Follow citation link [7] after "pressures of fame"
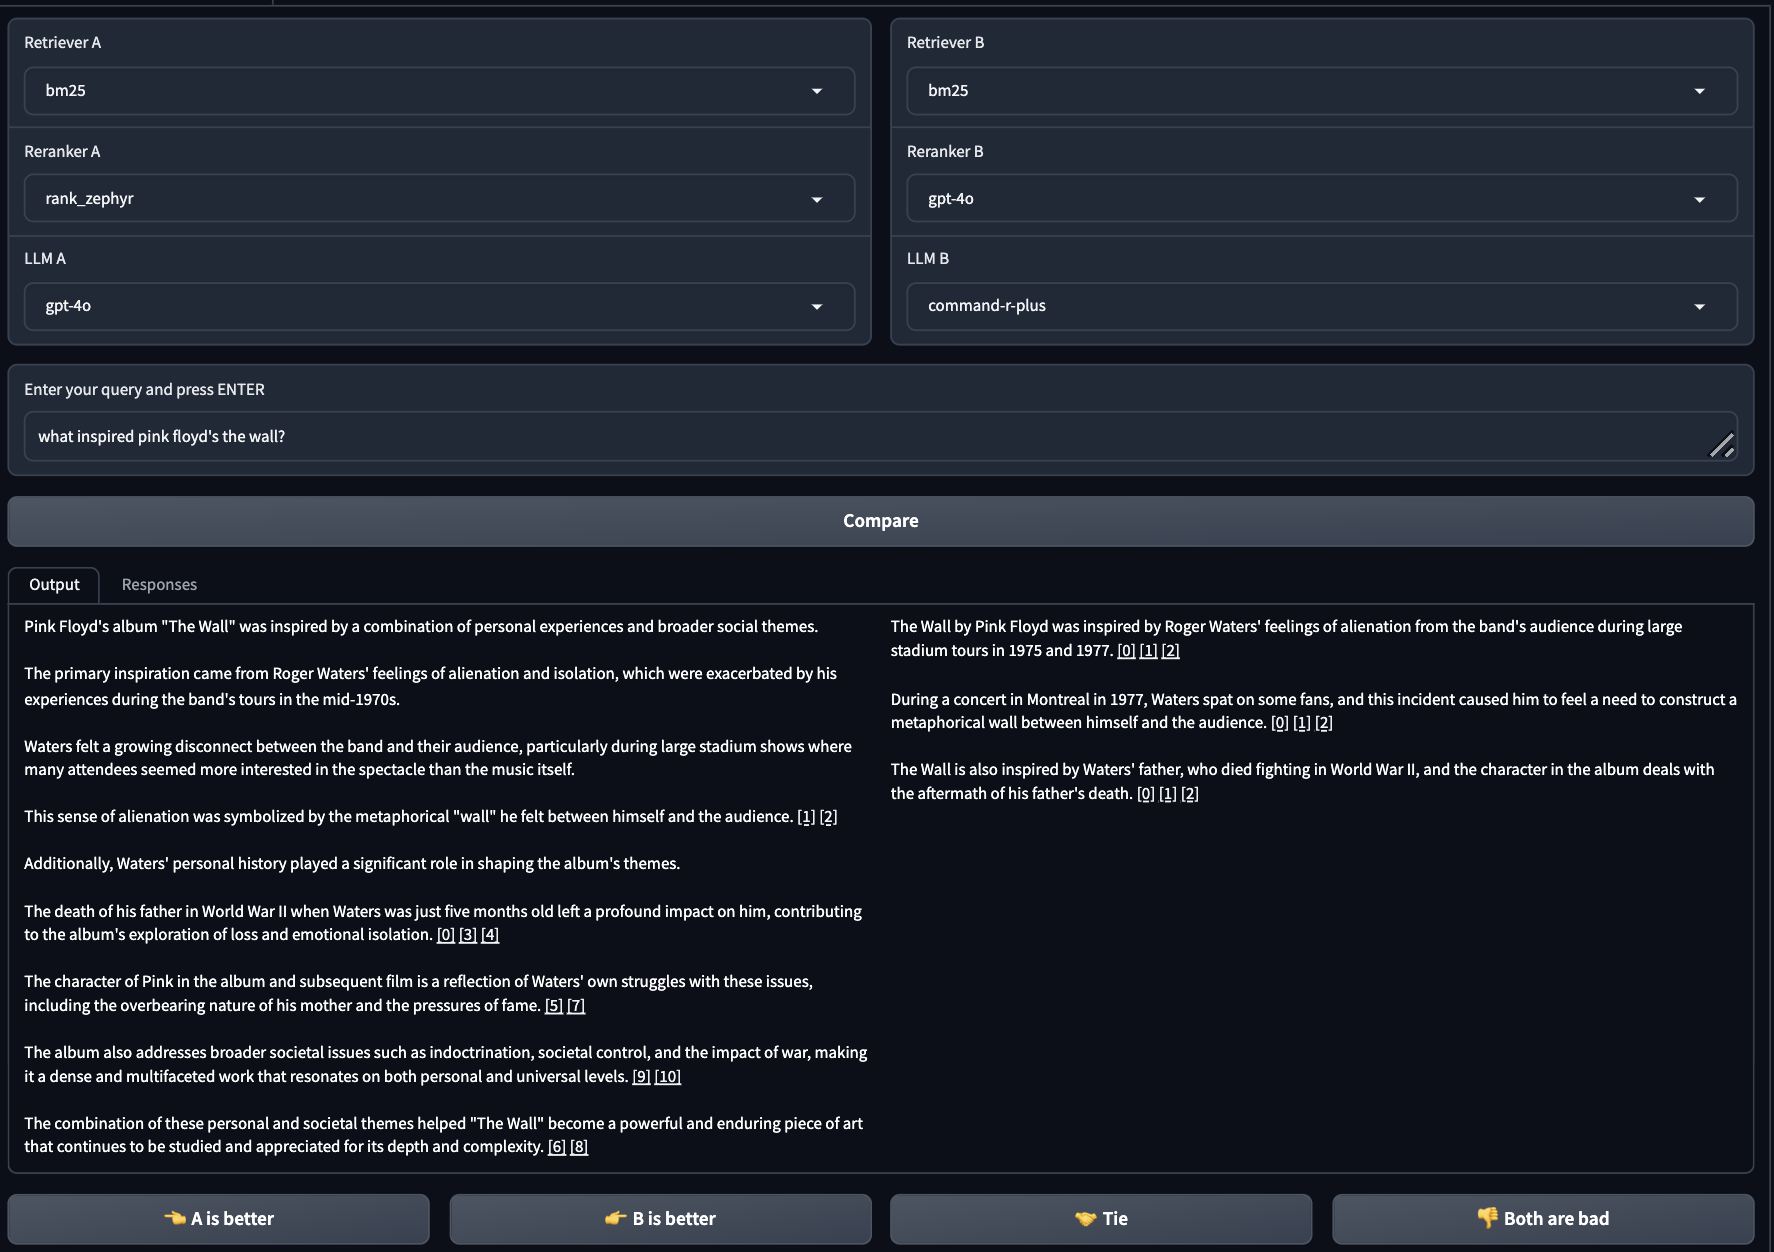The height and width of the screenshot is (1252, 1774). (x=576, y=1006)
